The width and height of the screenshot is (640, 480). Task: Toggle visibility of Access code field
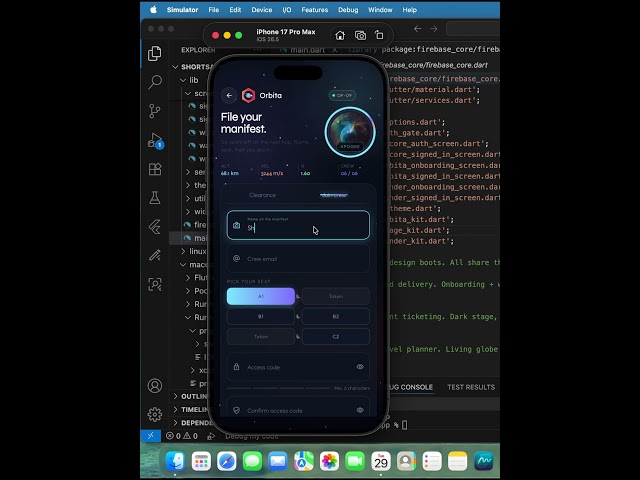360,367
